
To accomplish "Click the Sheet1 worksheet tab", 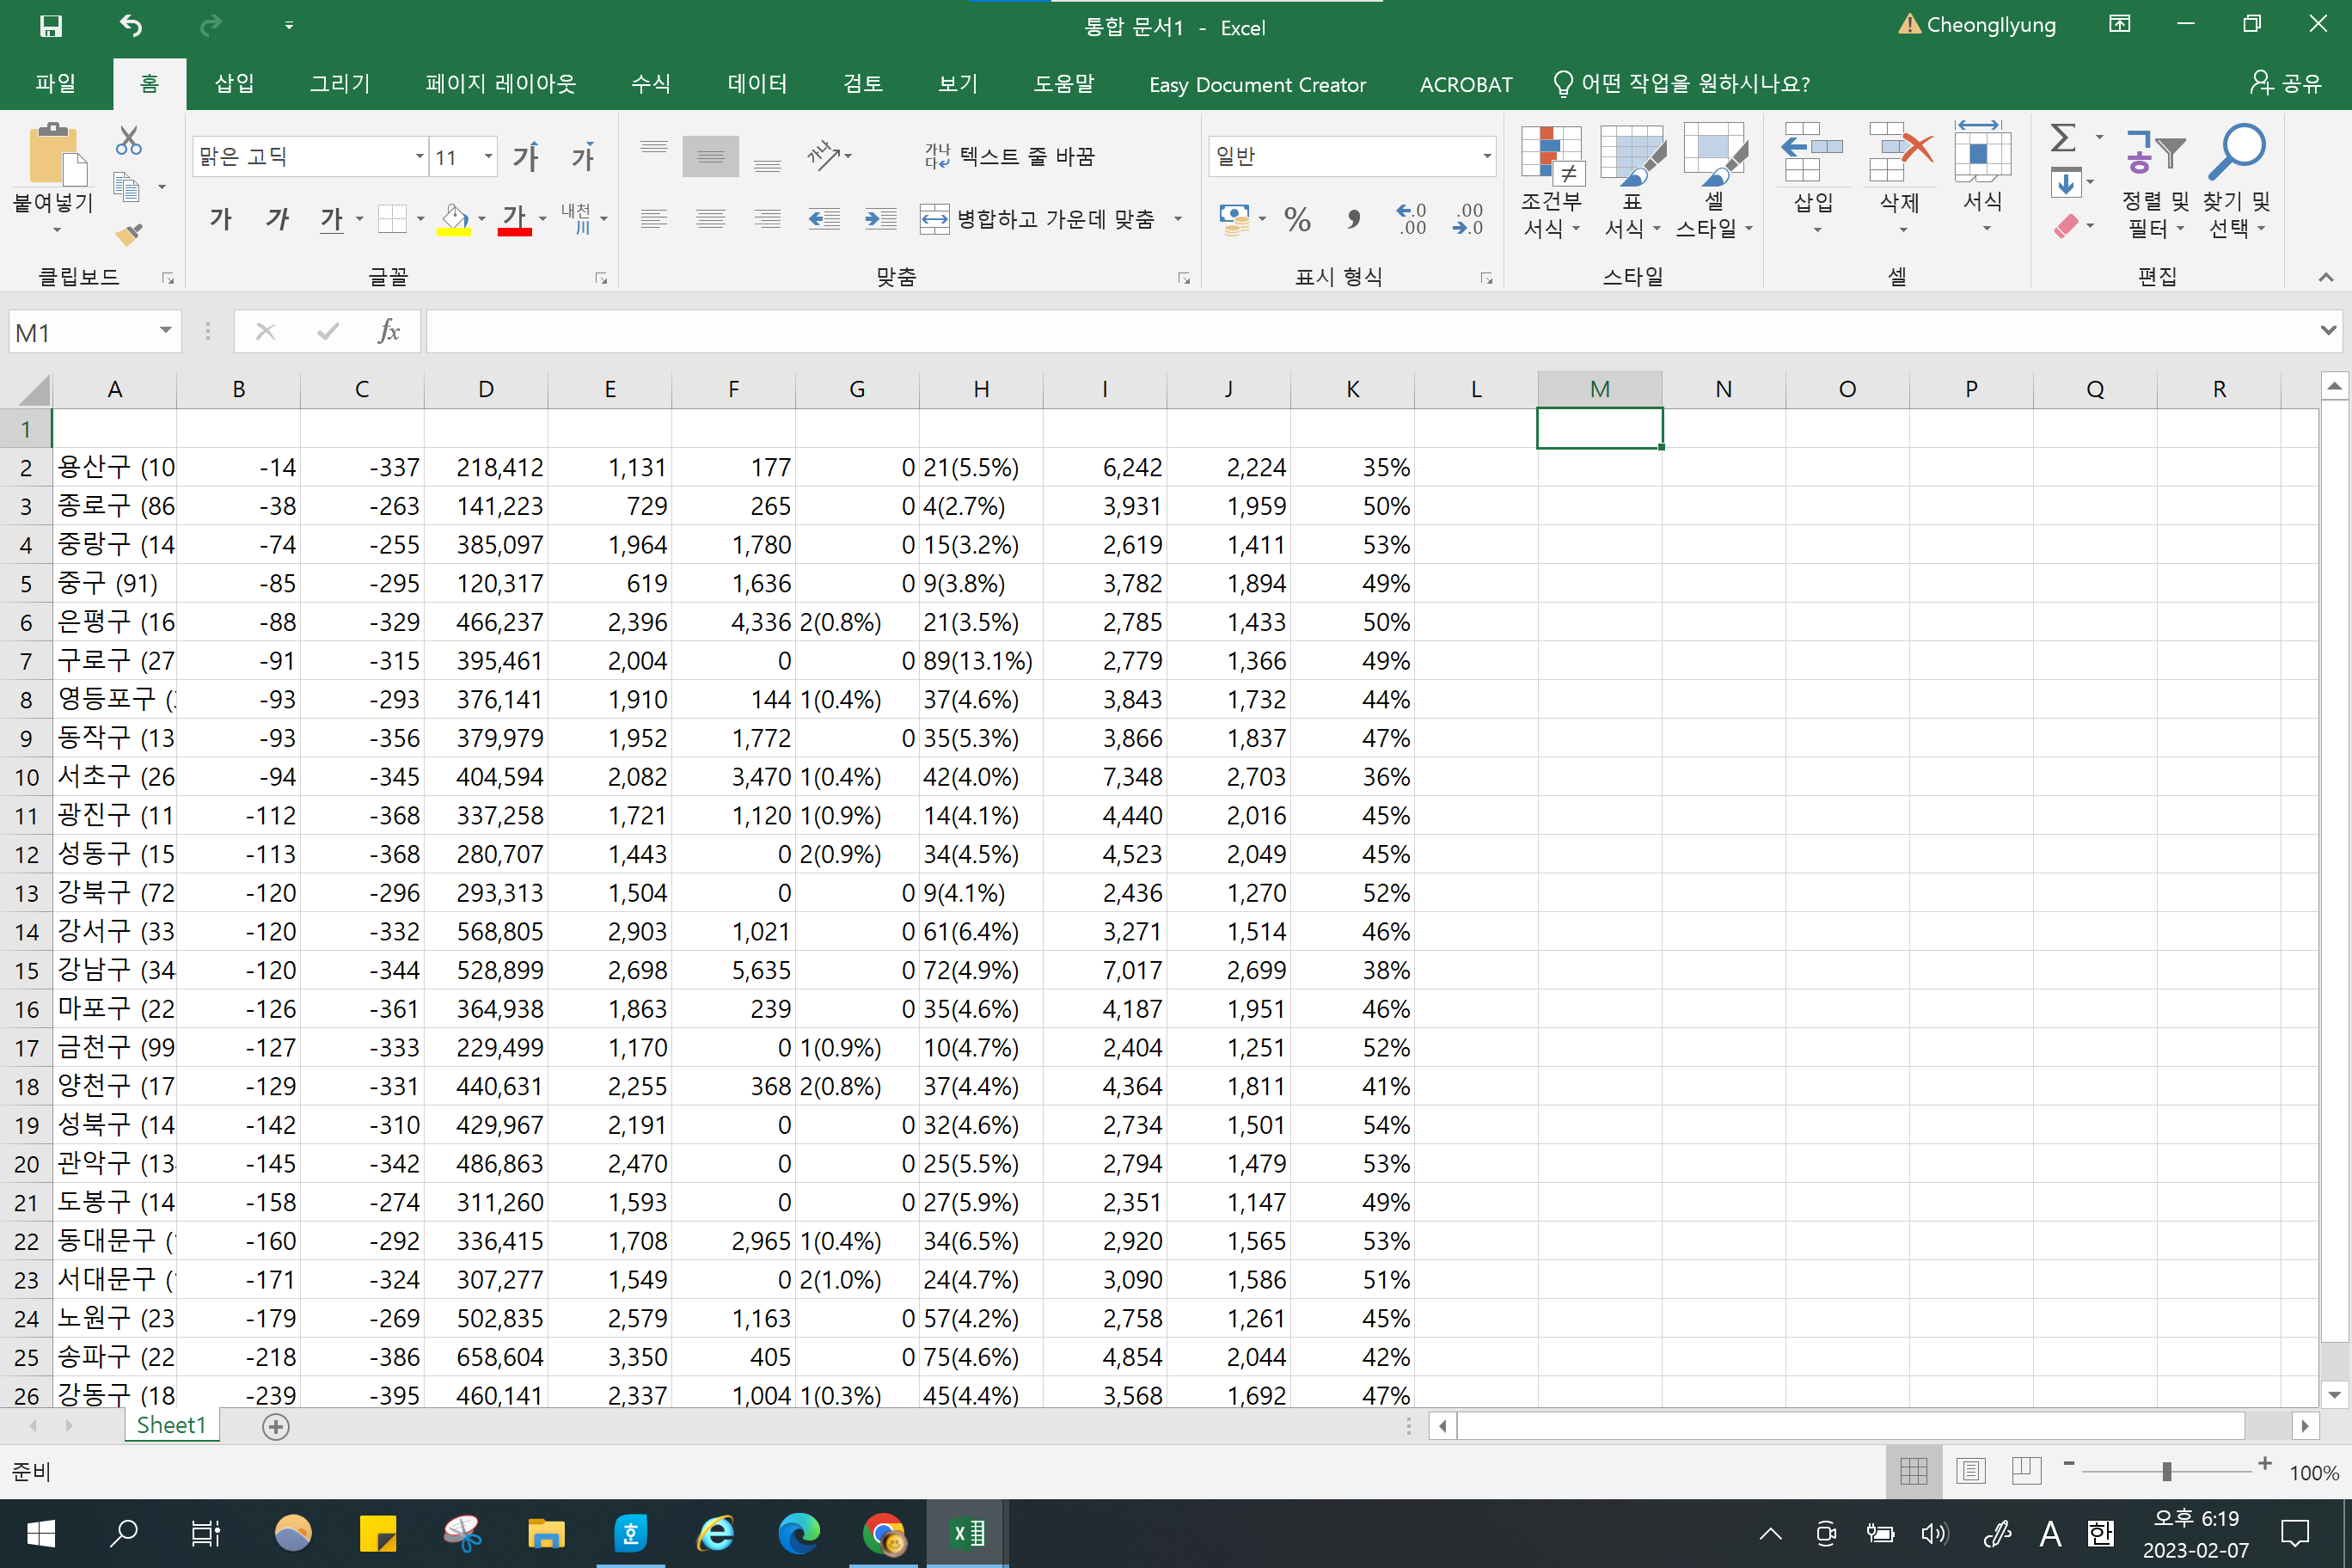I will pyautogui.click(x=171, y=1425).
